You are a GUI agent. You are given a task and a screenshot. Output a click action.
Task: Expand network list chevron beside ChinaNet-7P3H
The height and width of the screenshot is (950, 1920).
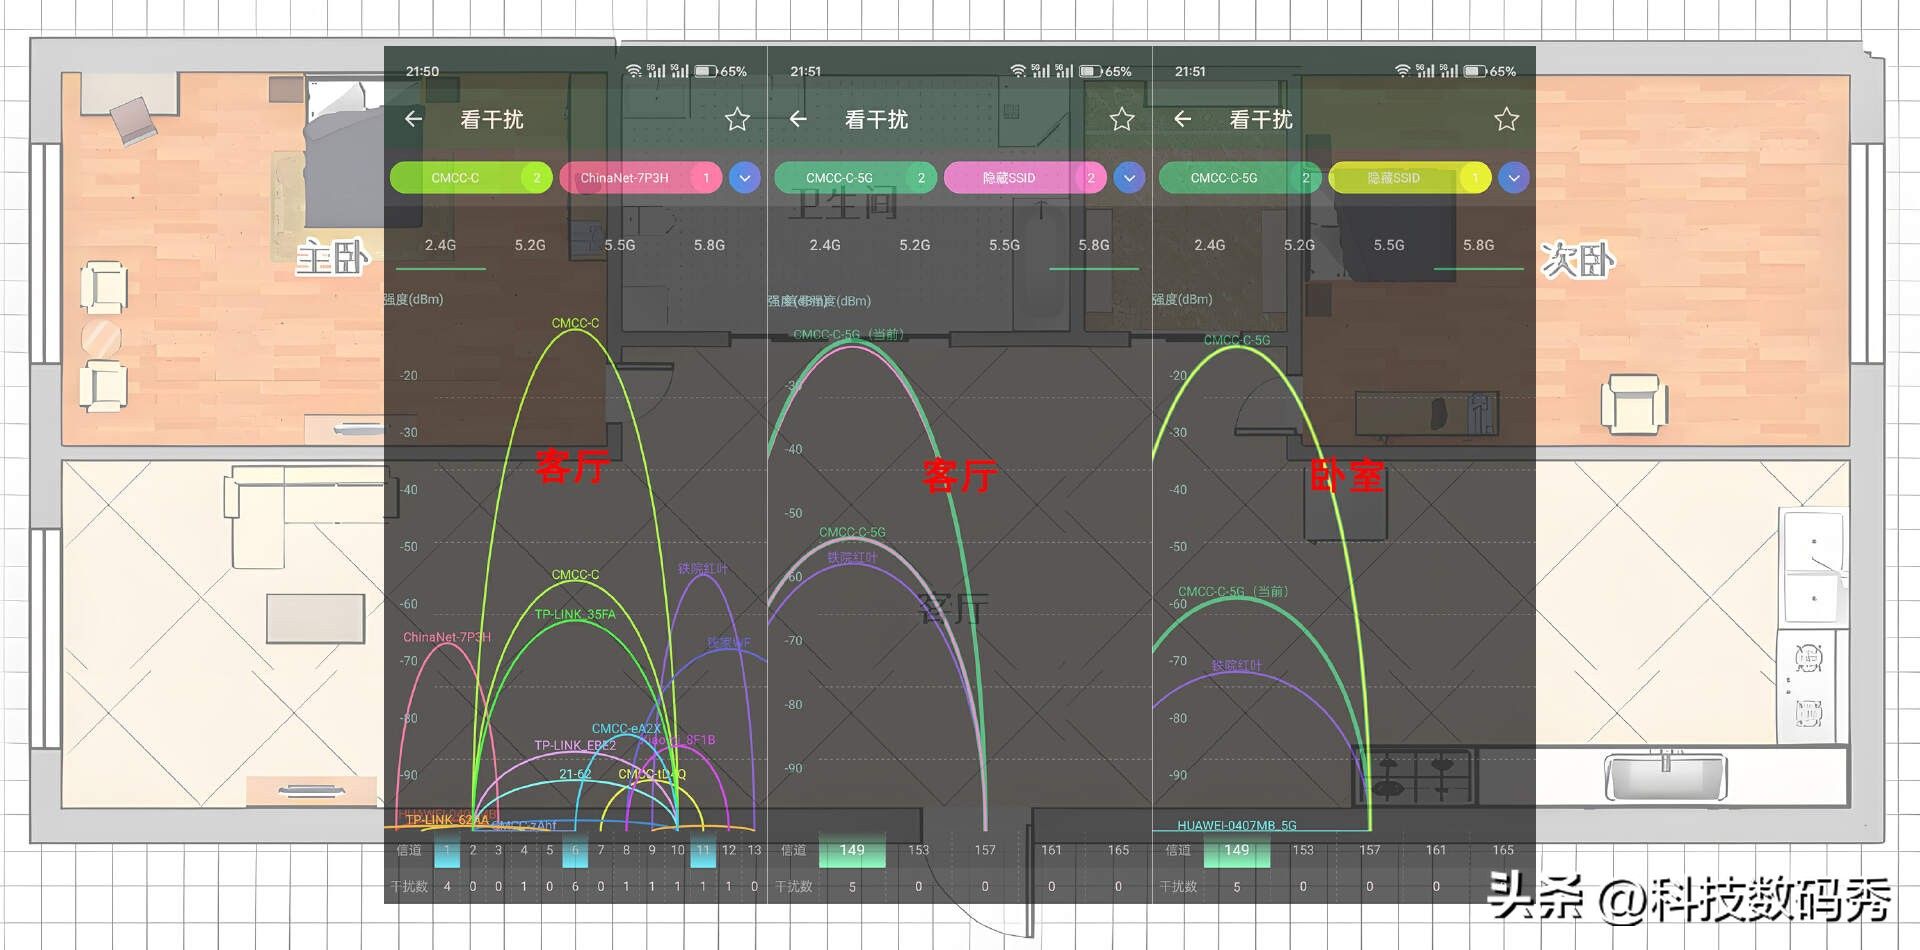[x=745, y=178]
